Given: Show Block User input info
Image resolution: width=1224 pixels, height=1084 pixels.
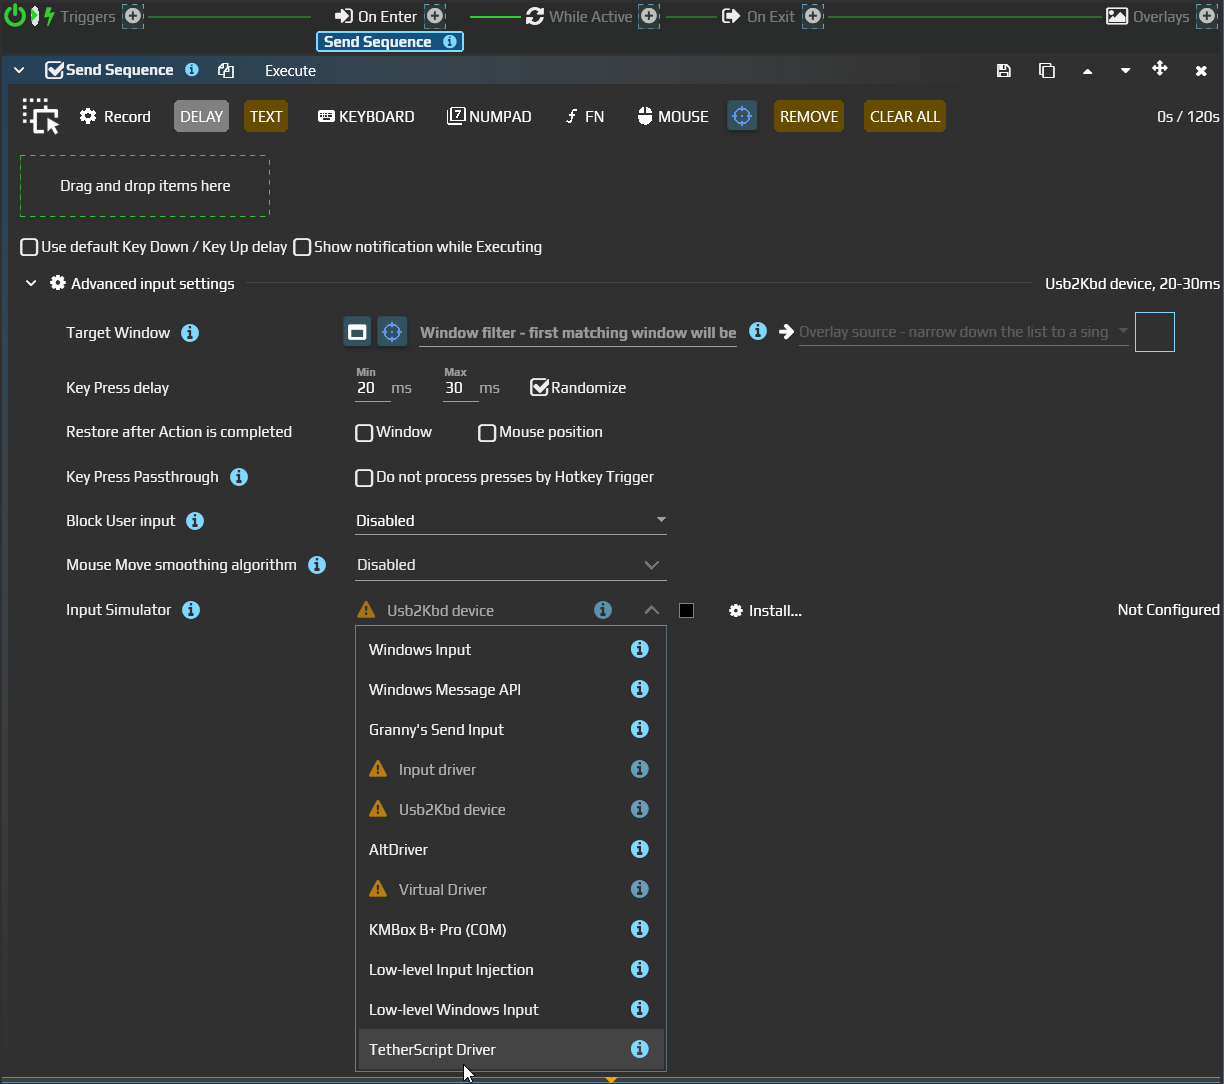Looking at the screenshot, I should click(196, 521).
